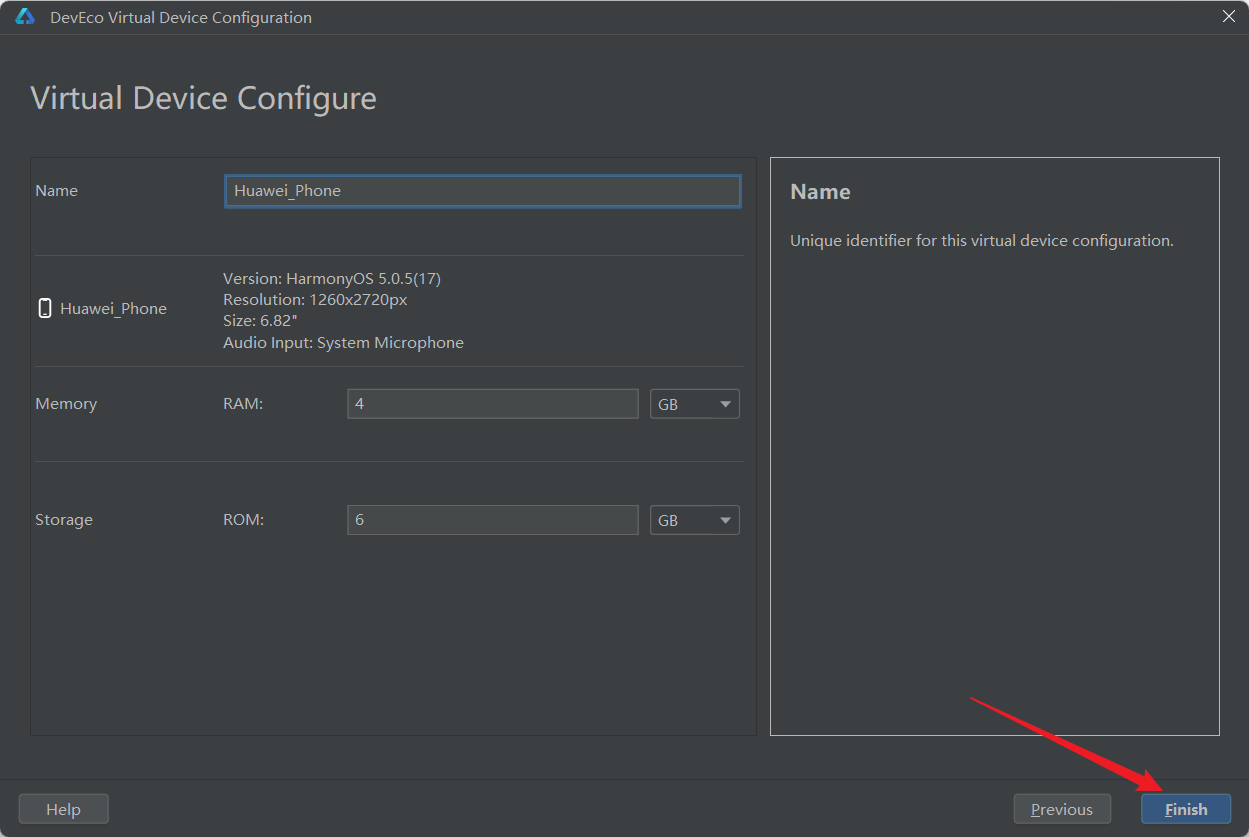
Task: Click the Storage row label
Action: pos(64,520)
